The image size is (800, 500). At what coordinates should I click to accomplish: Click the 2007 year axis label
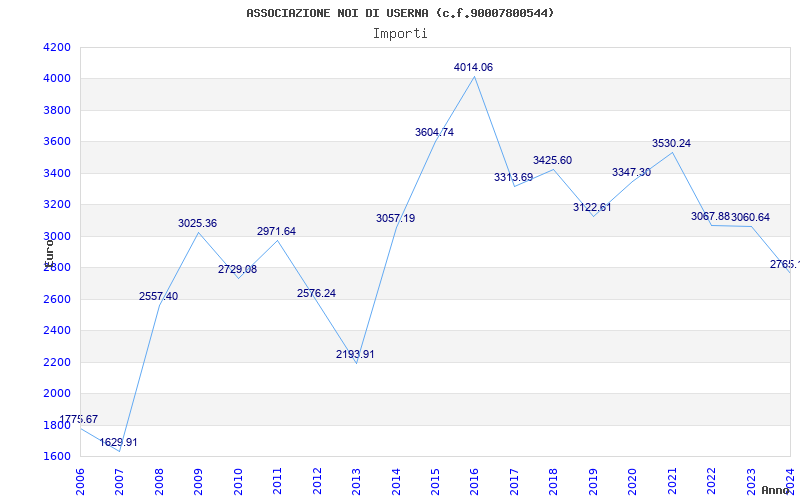pyautogui.click(x=119, y=481)
